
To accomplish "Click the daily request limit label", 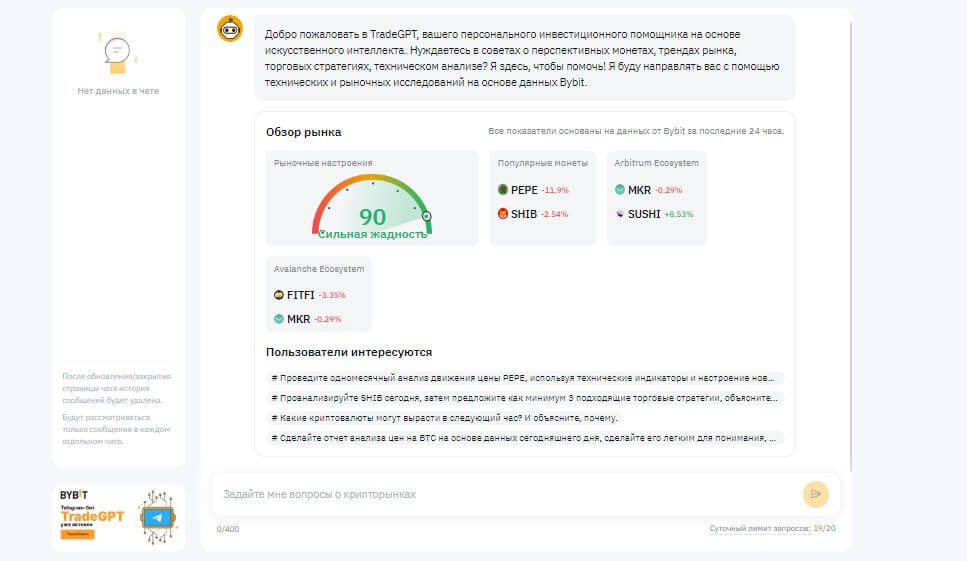I will (x=759, y=528).
